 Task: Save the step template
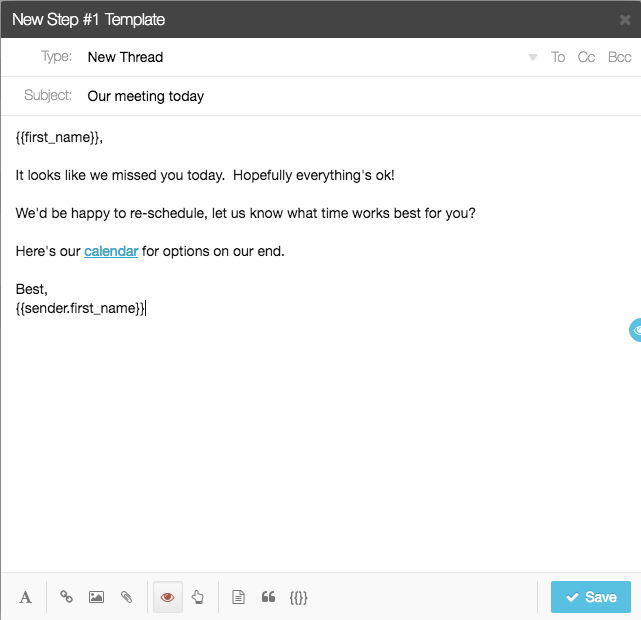(591, 597)
